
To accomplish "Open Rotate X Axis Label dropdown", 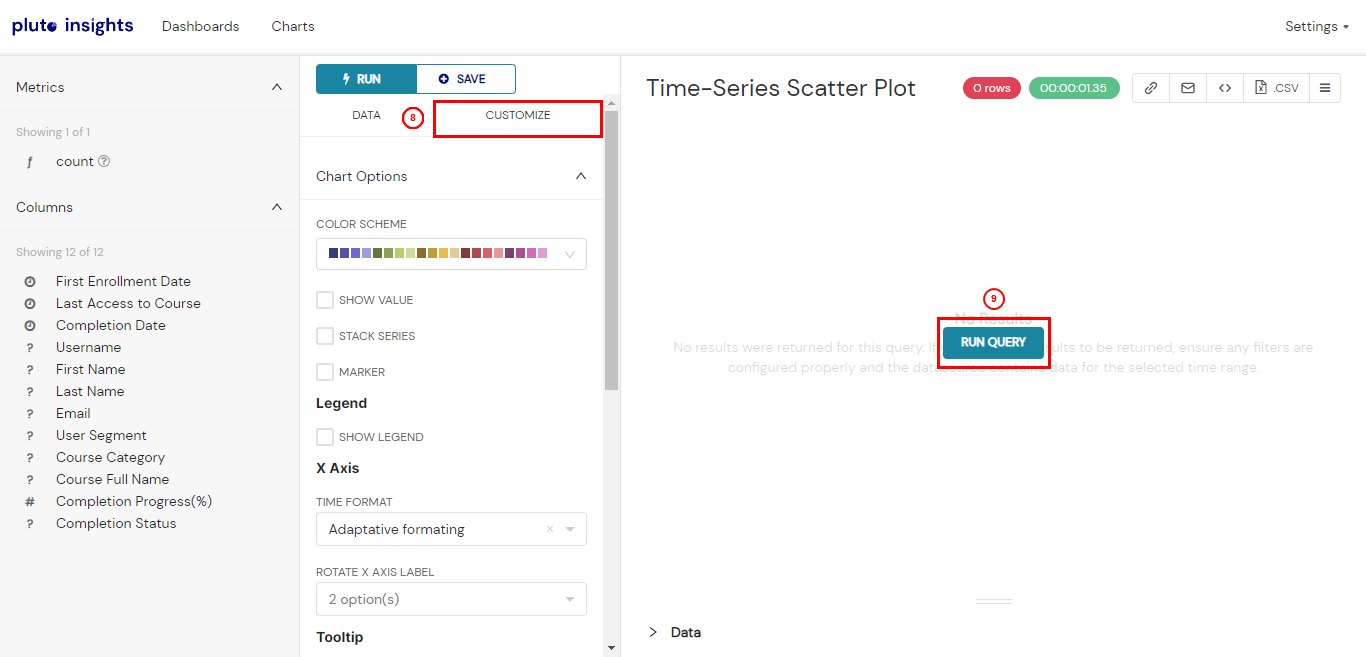I will click(x=451, y=599).
